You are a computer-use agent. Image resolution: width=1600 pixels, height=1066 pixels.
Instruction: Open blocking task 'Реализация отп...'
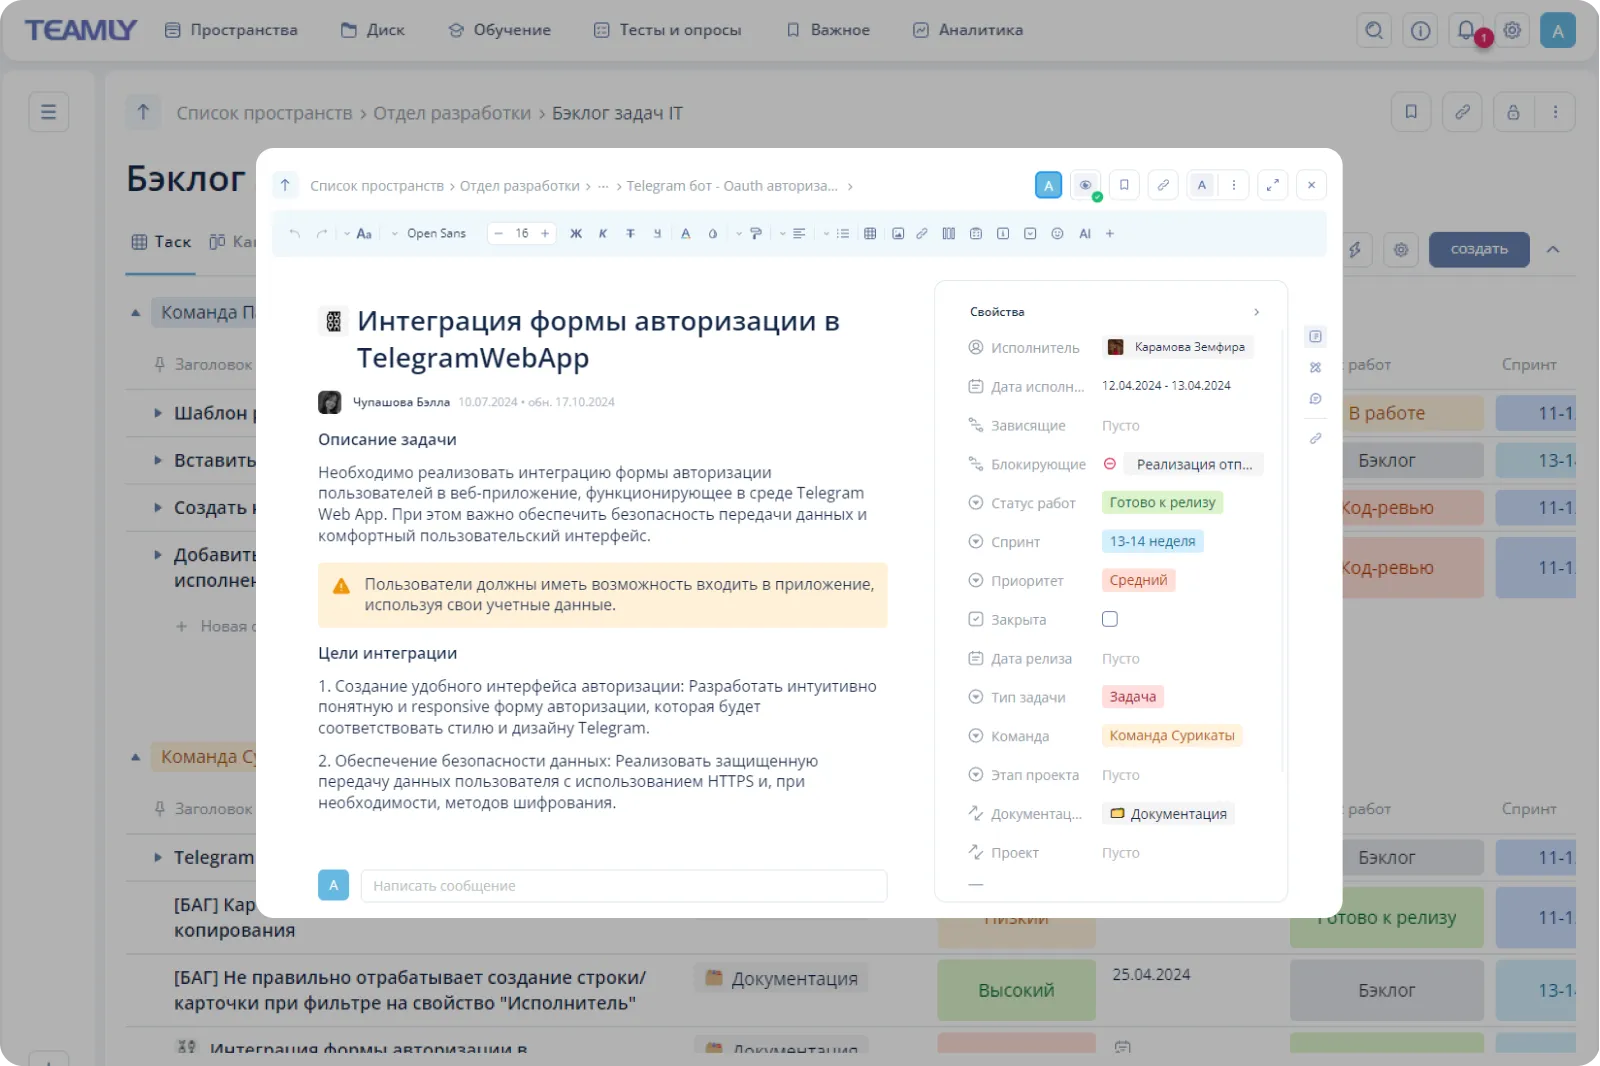[1194, 464]
